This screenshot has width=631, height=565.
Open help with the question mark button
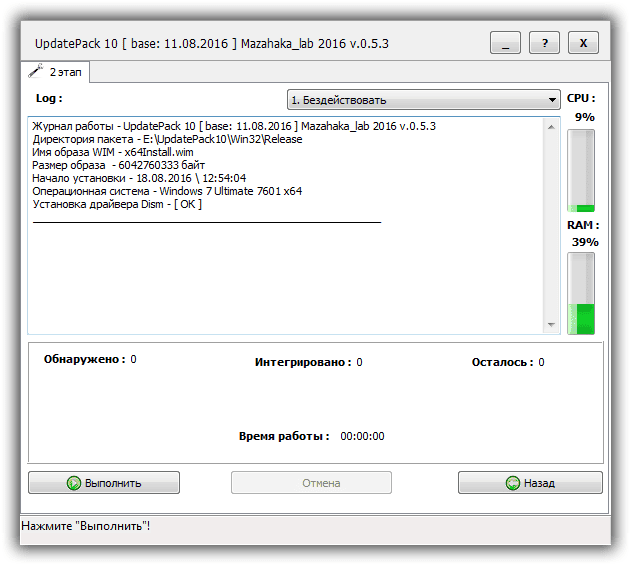point(544,44)
